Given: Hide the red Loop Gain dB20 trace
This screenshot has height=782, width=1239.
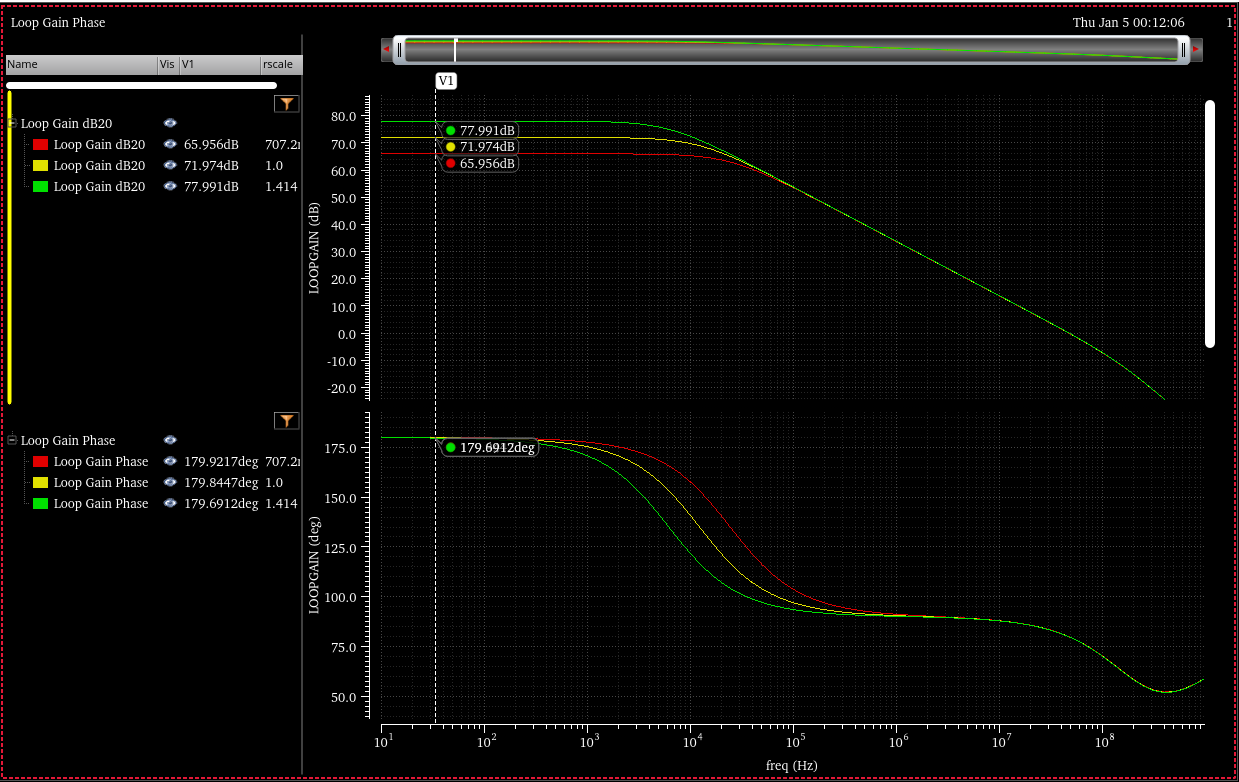Looking at the screenshot, I should click(x=170, y=144).
